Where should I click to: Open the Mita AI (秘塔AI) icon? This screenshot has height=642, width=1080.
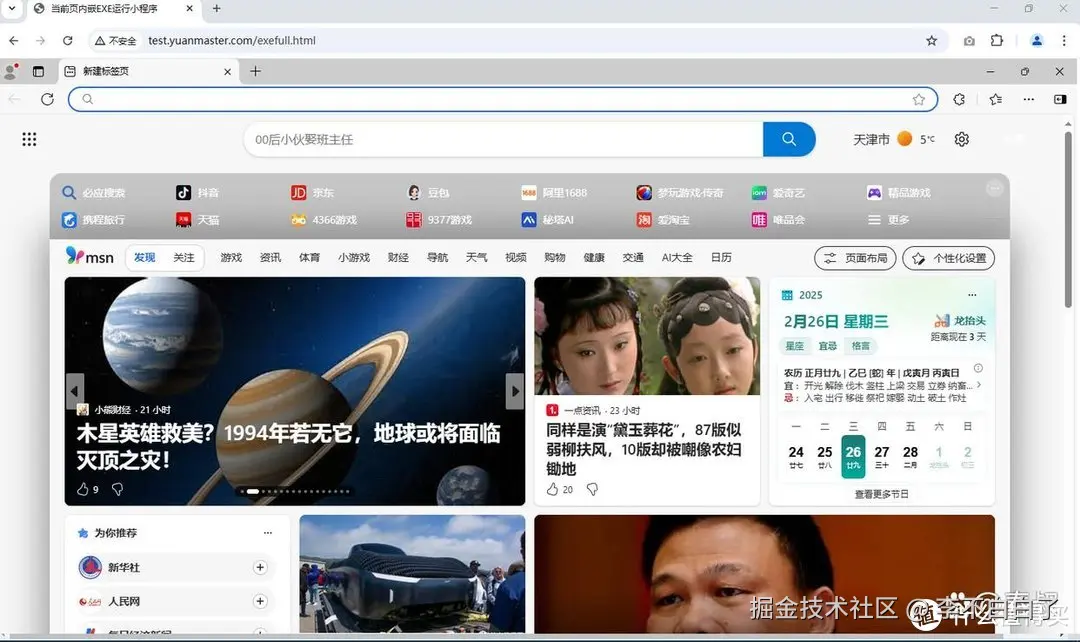[529, 219]
